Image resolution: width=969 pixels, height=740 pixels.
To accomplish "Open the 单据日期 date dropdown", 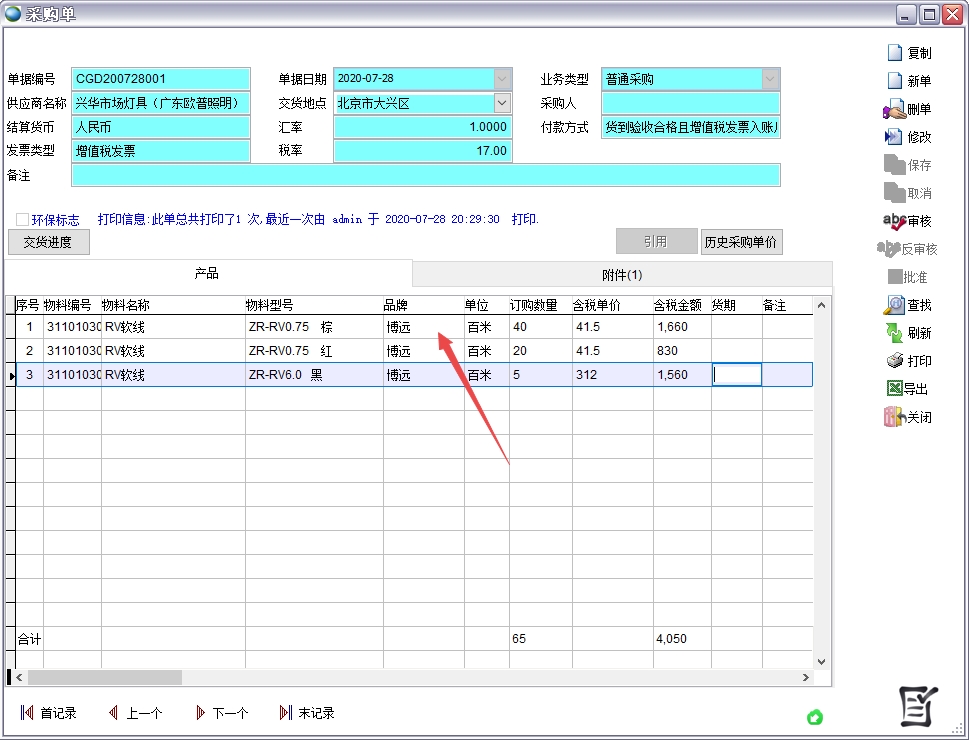I will click(502, 79).
